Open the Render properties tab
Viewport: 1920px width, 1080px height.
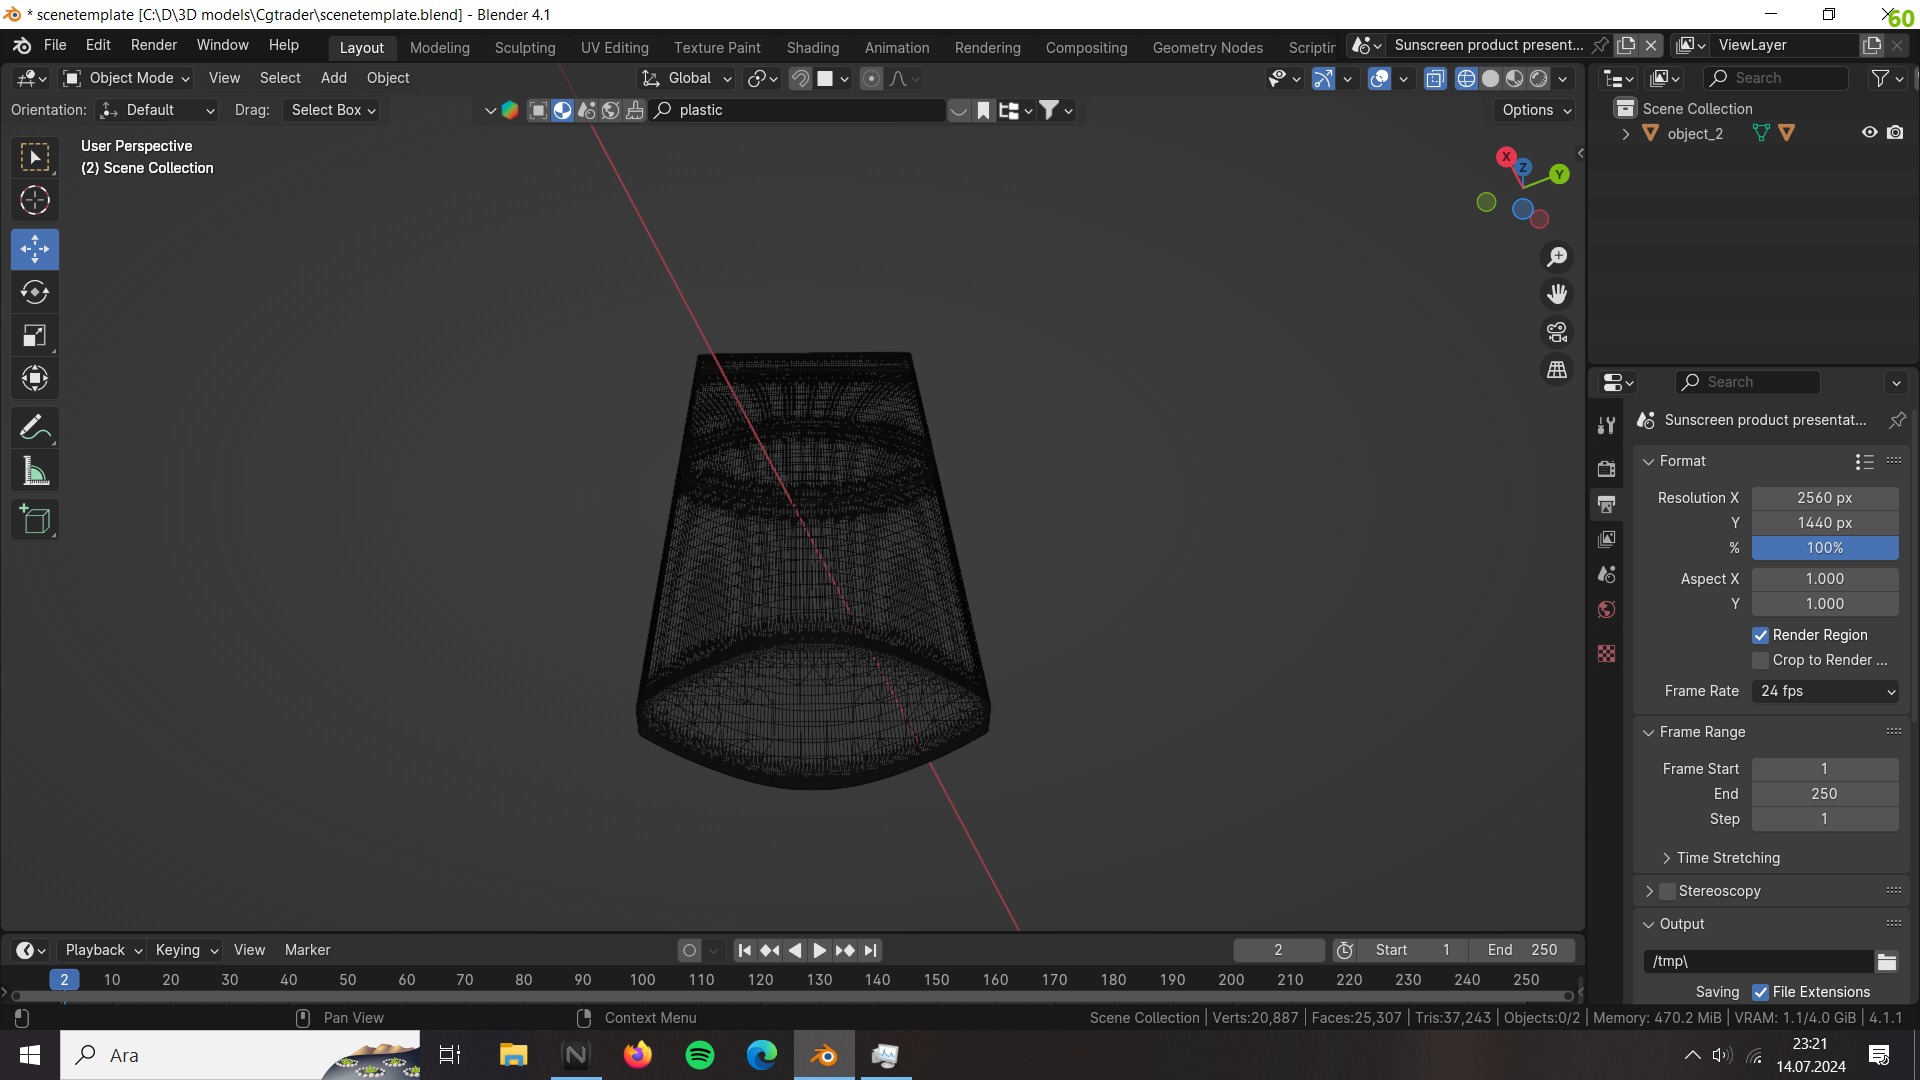pos(1606,469)
